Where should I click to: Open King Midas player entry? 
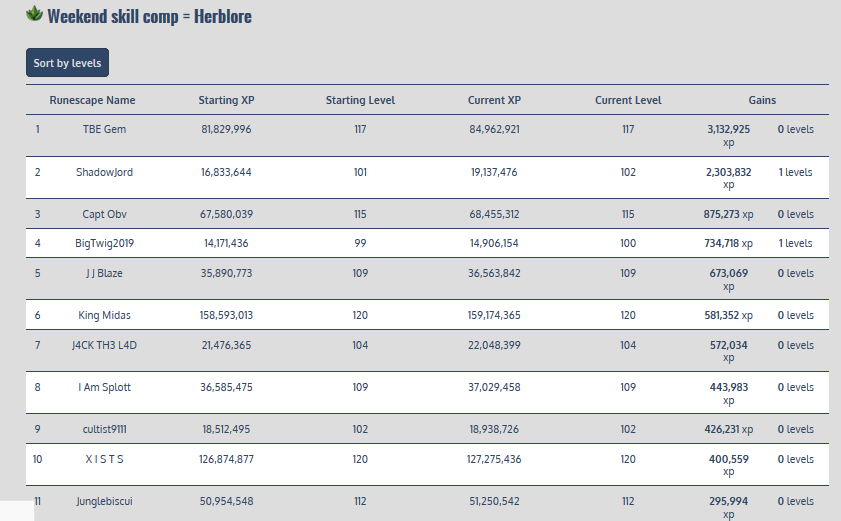104,315
